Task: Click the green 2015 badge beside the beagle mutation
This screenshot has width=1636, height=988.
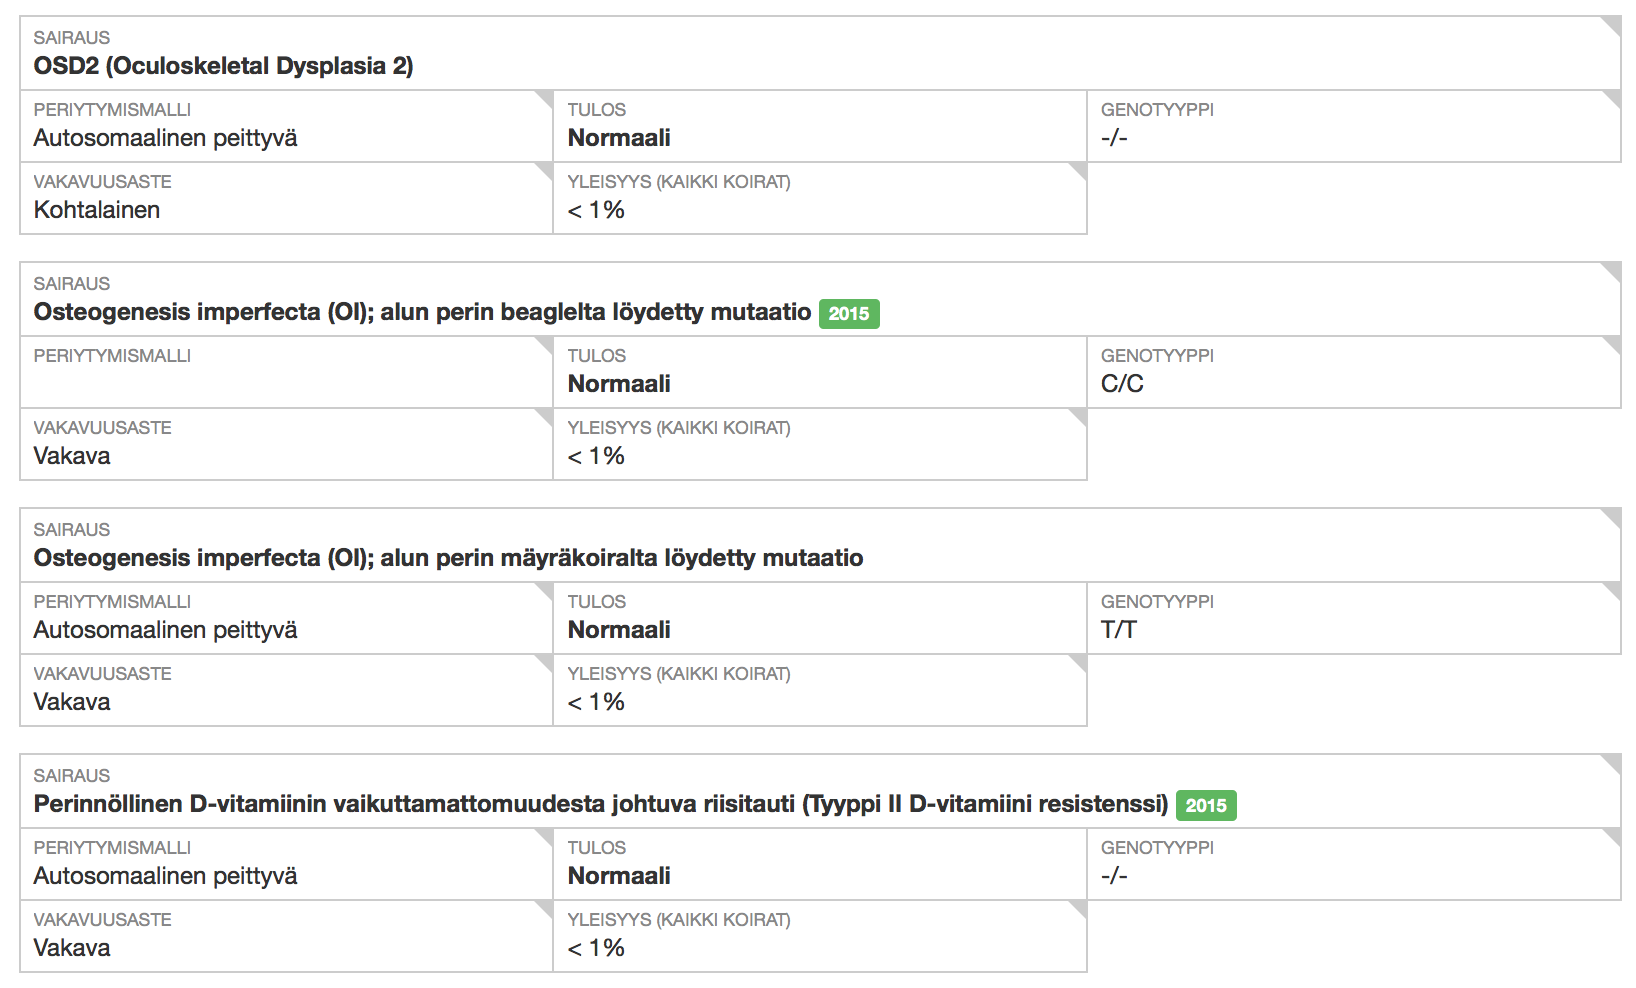Action: pyautogui.click(x=849, y=314)
